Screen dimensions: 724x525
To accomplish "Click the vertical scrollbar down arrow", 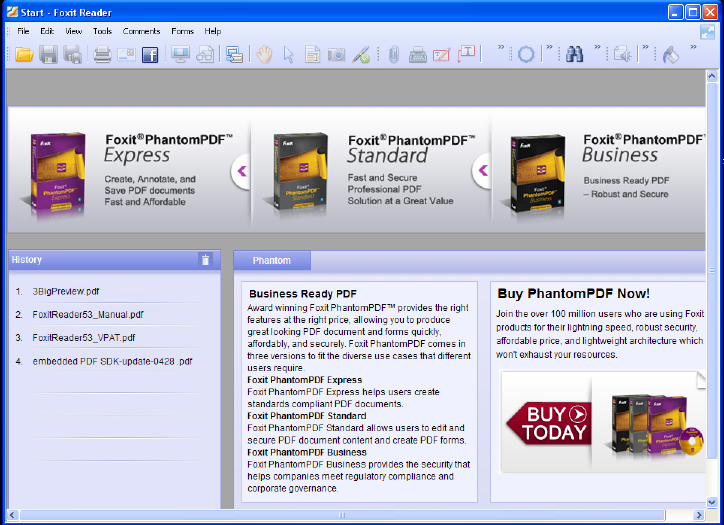I will [712, 502].
